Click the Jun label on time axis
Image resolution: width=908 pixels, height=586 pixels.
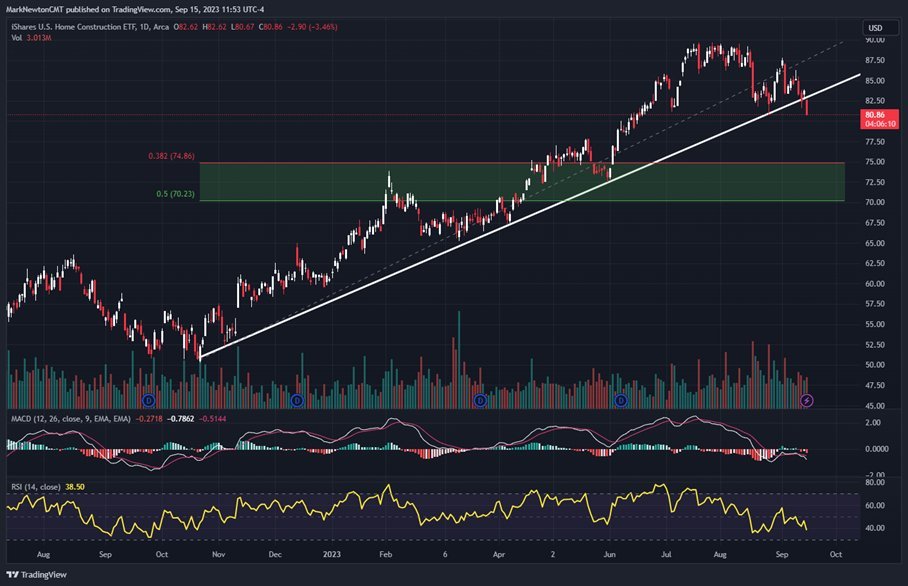click(609, 554)
